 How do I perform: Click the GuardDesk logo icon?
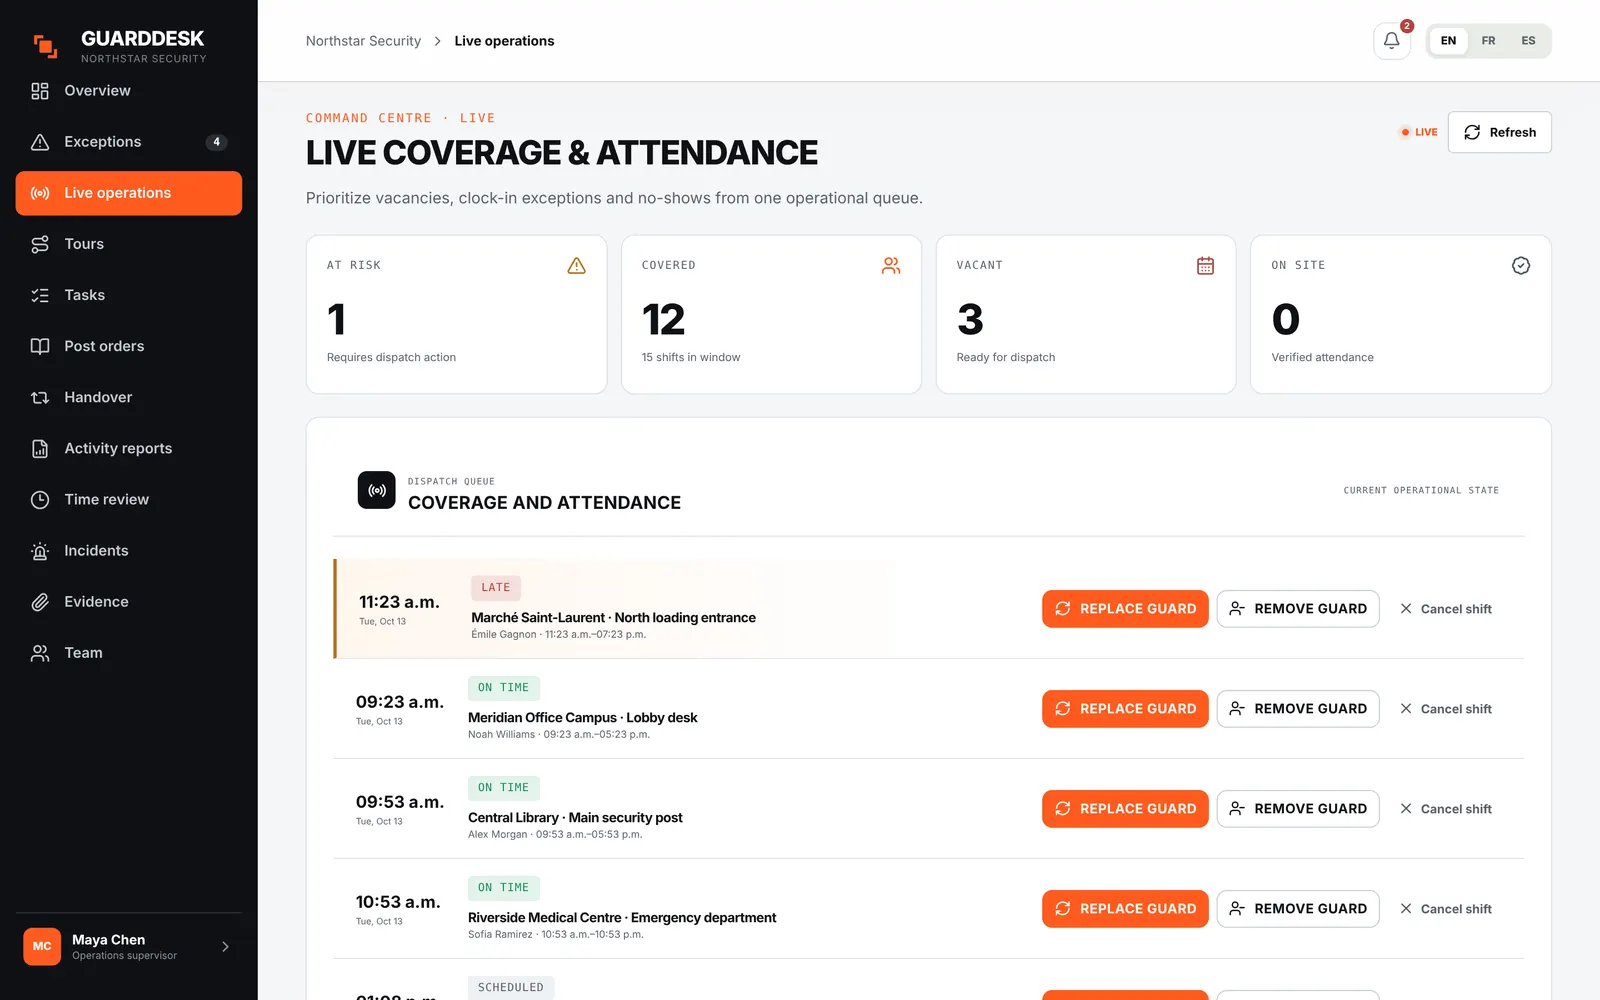click(45, 46)
